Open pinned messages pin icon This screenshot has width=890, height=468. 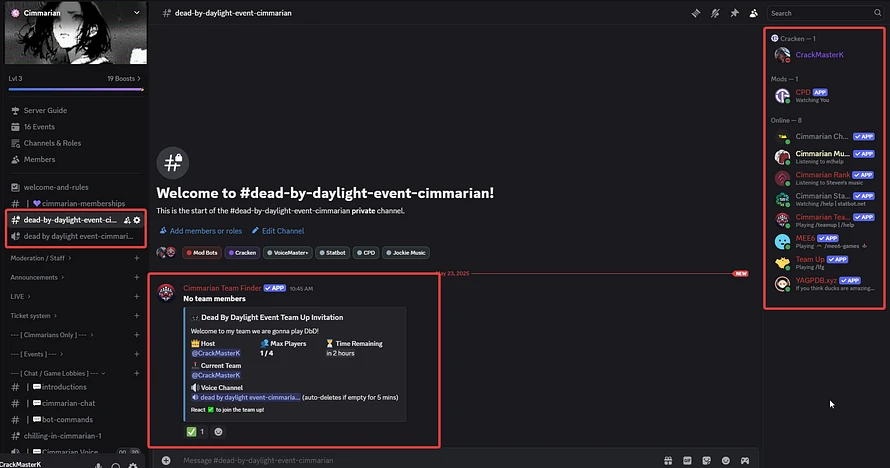(x=734, y=13)
